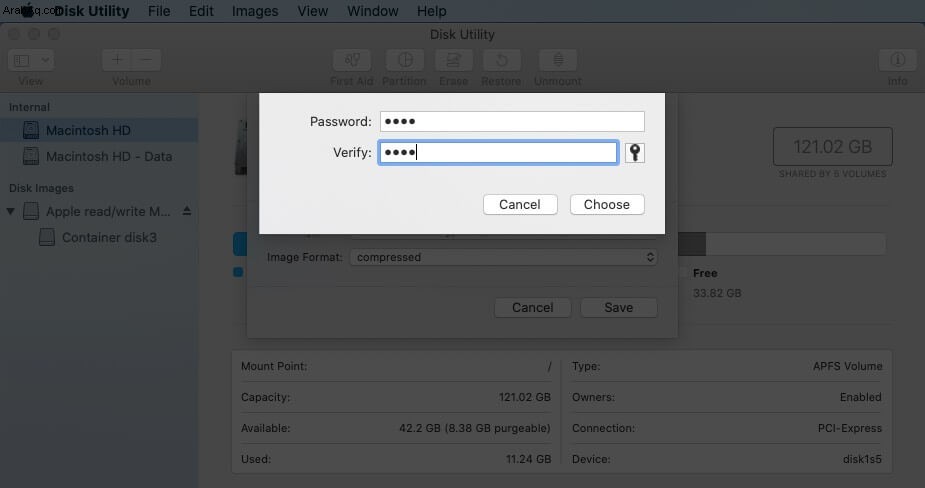Click the Partition toolbar icon
Viewport: 925px width, 488px height.
405,60
